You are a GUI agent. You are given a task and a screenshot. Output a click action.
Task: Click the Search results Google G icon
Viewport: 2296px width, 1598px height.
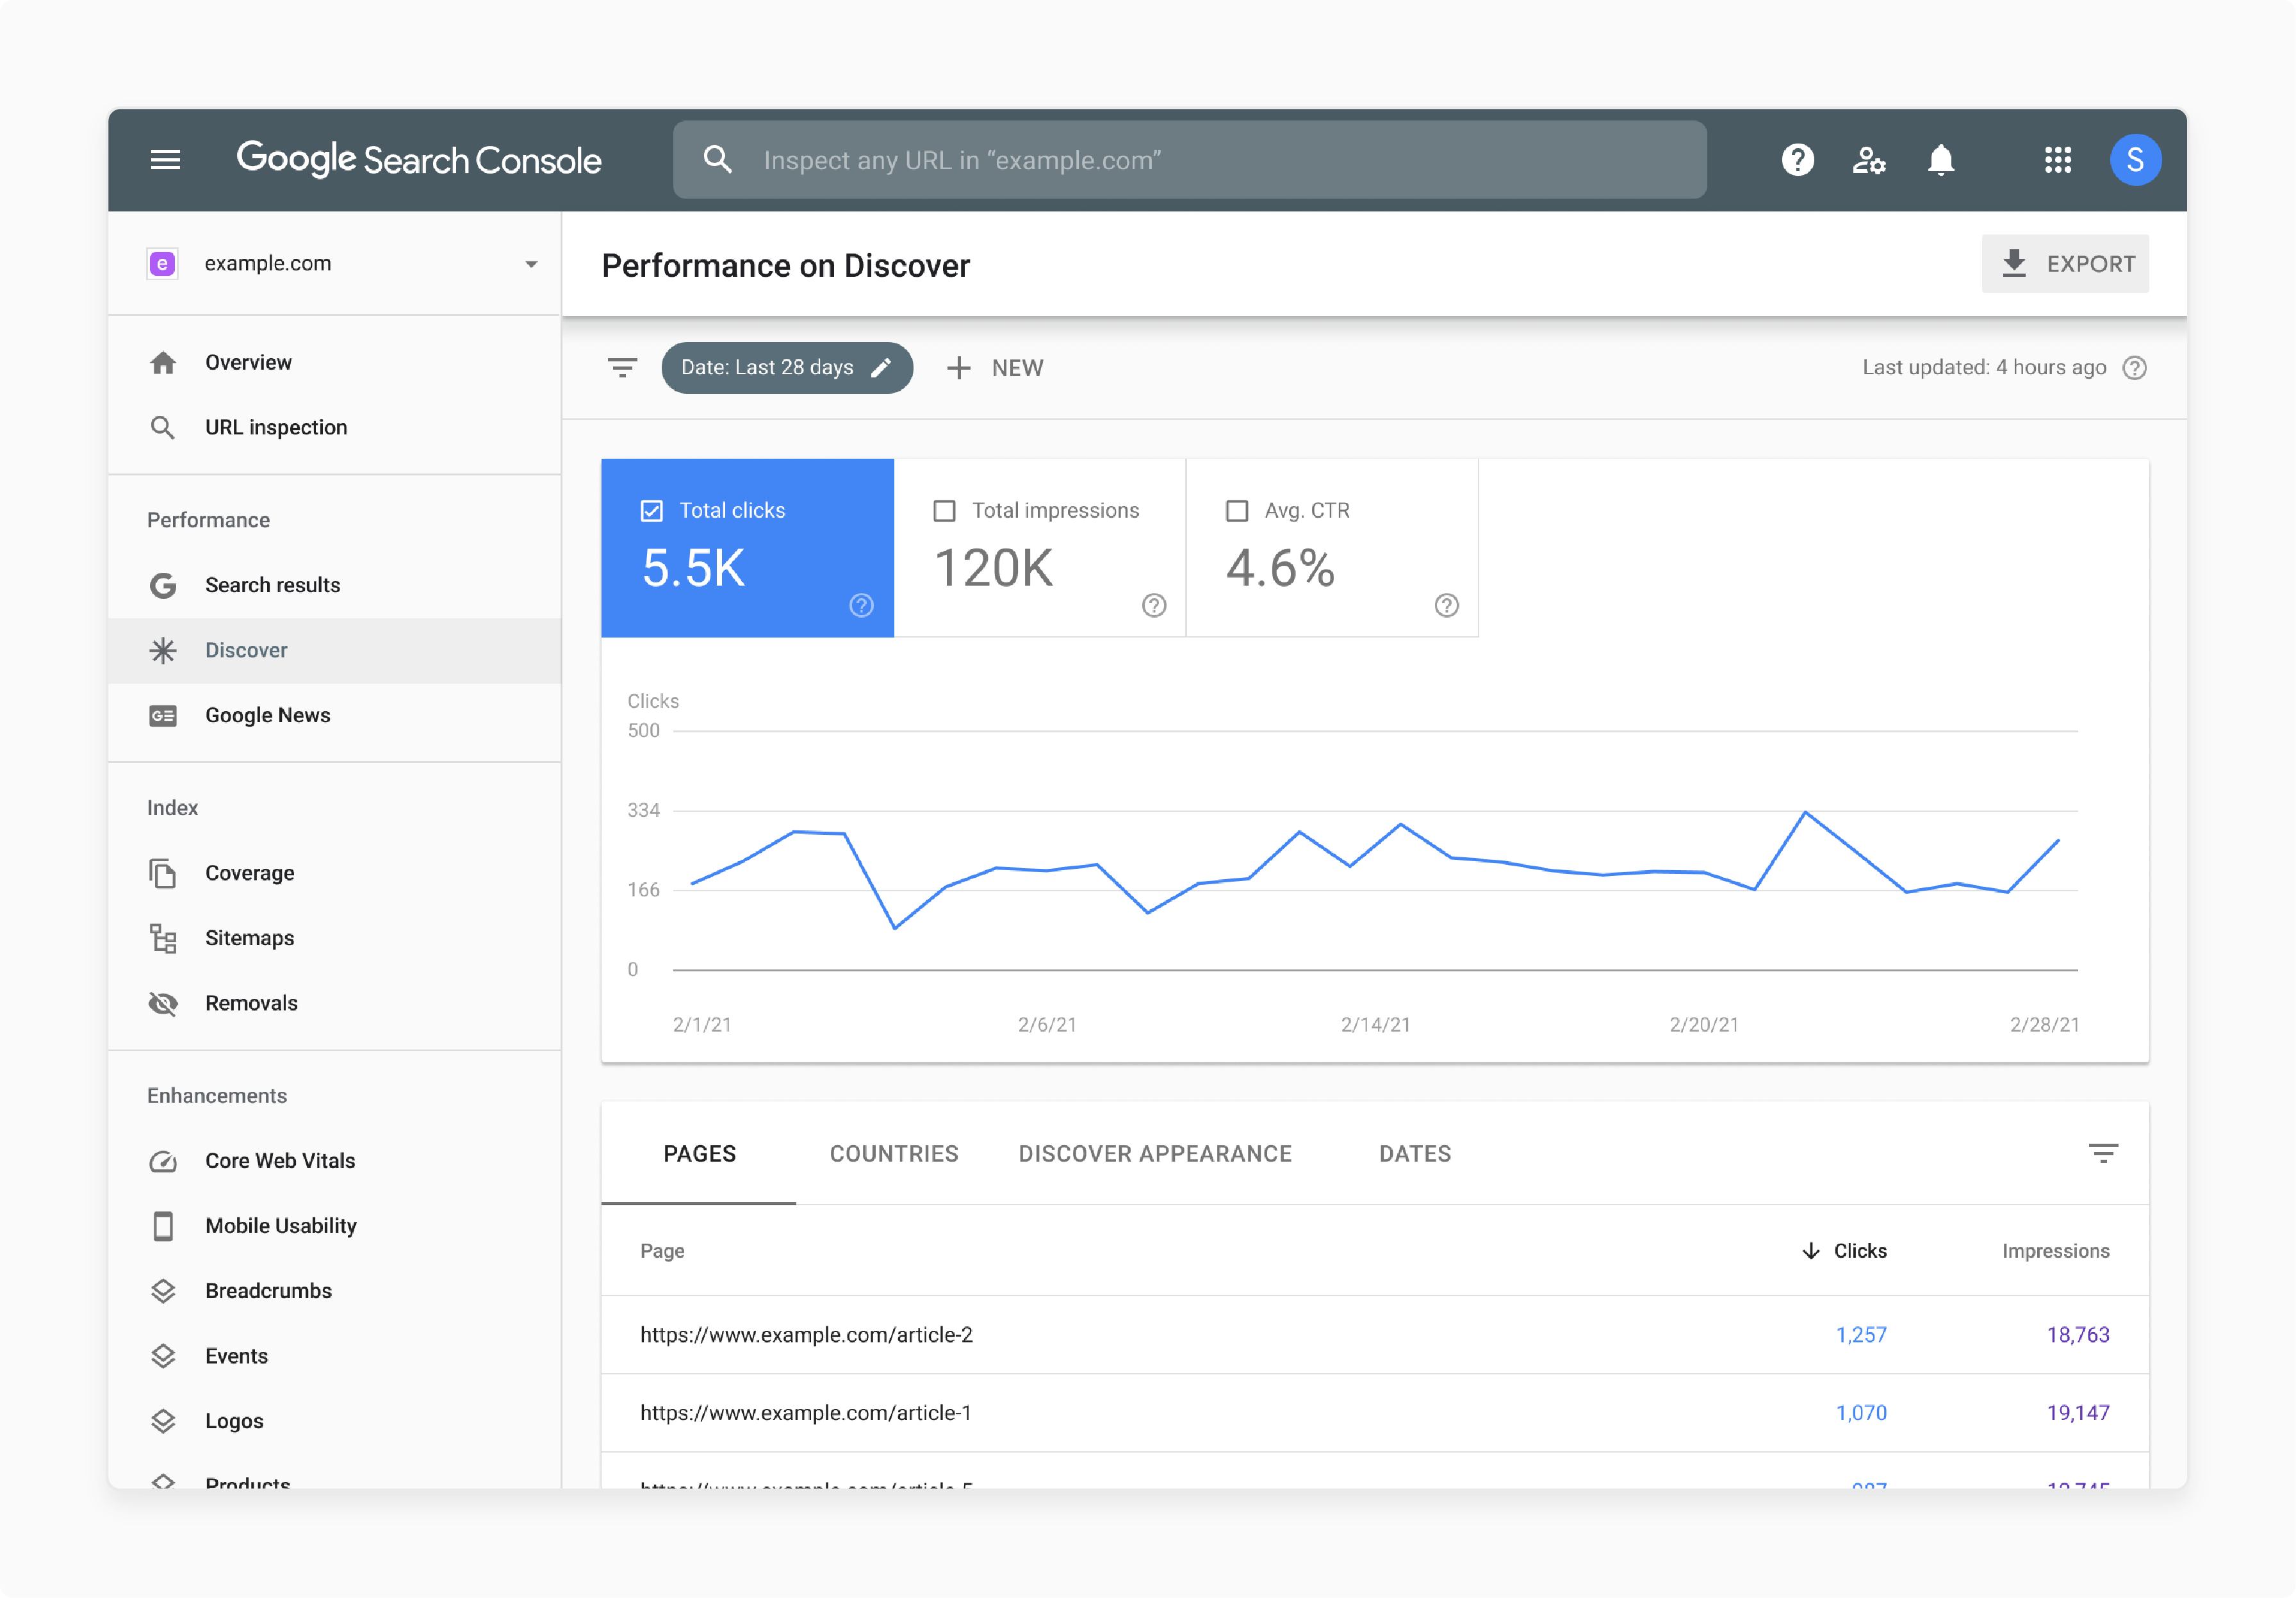(163, 586)
